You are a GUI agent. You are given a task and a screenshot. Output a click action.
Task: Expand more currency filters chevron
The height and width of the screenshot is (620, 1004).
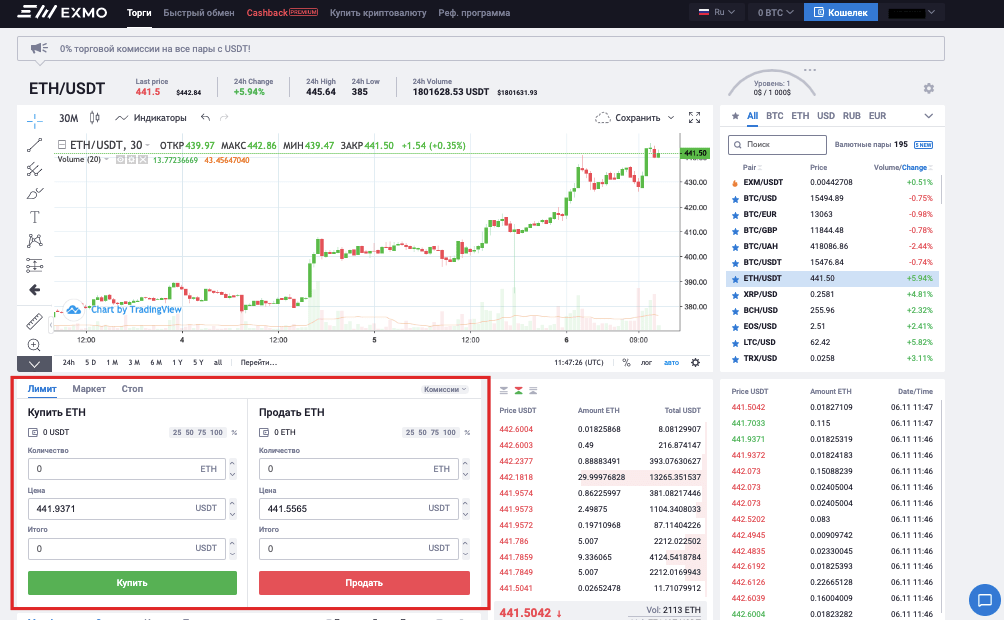pyautogui.click(x=928, y=116)
